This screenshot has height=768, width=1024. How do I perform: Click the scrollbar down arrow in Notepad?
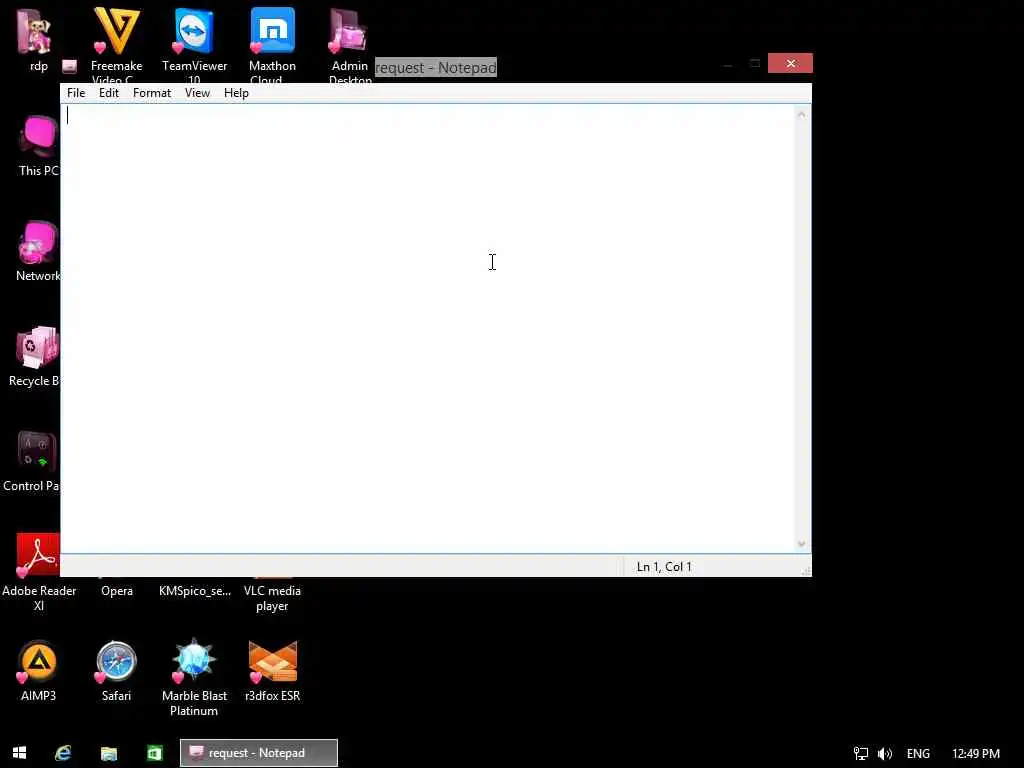pyautogui.click(x=802, y=543)
